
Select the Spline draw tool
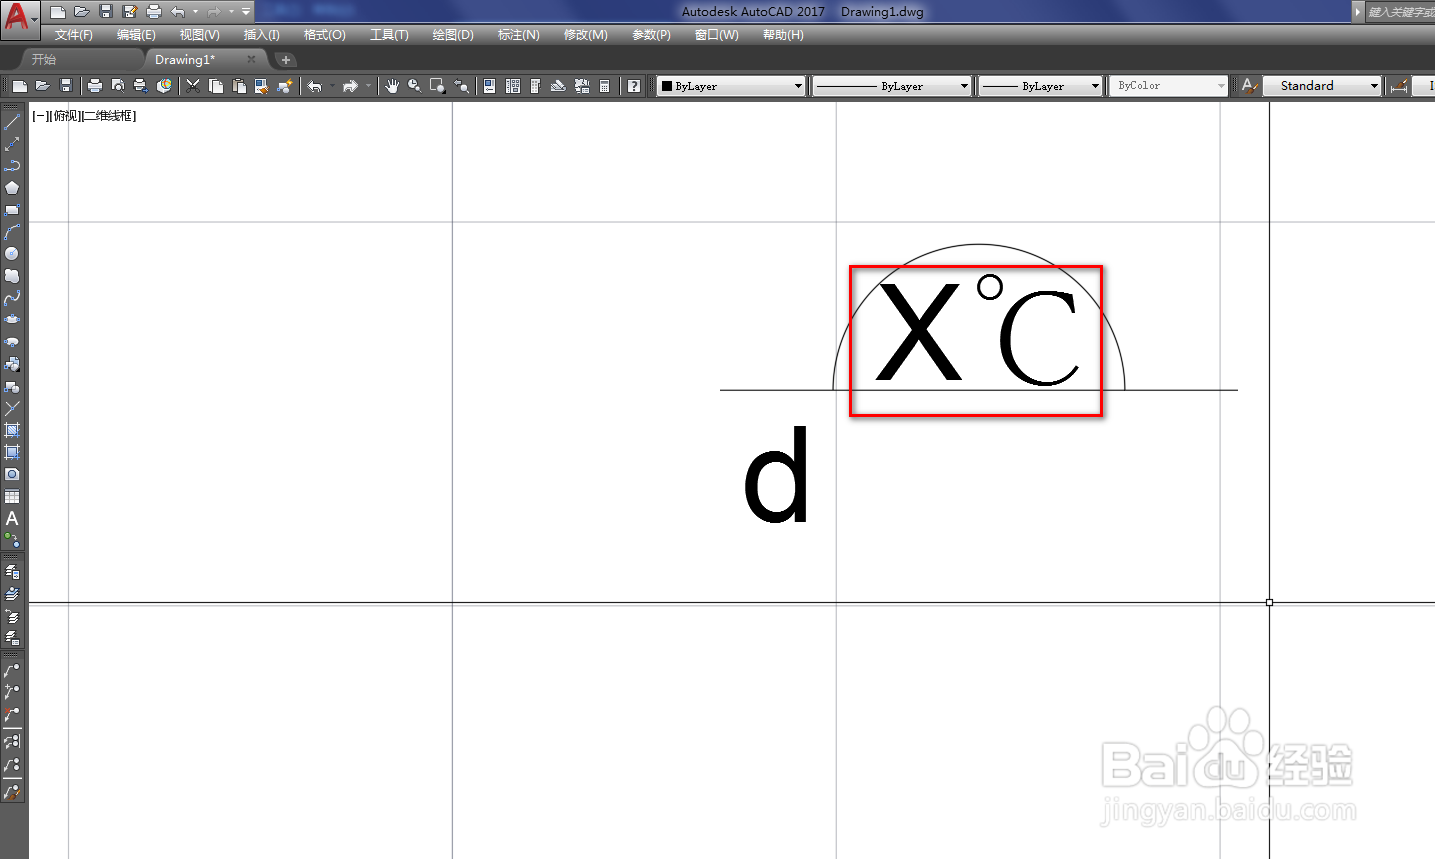[x=12, y=298]
